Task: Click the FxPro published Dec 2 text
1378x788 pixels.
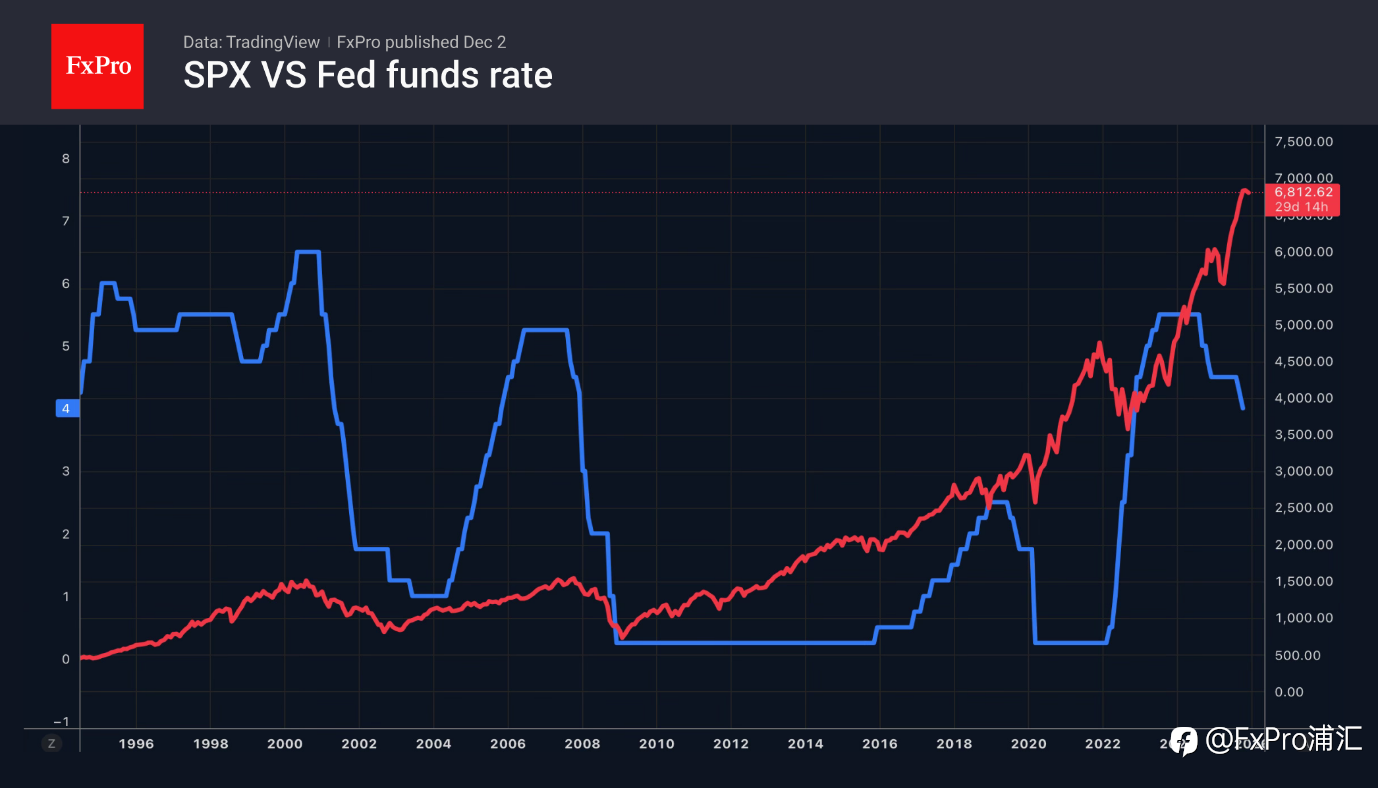Action: pyautogui.click(x=421, y=42)
